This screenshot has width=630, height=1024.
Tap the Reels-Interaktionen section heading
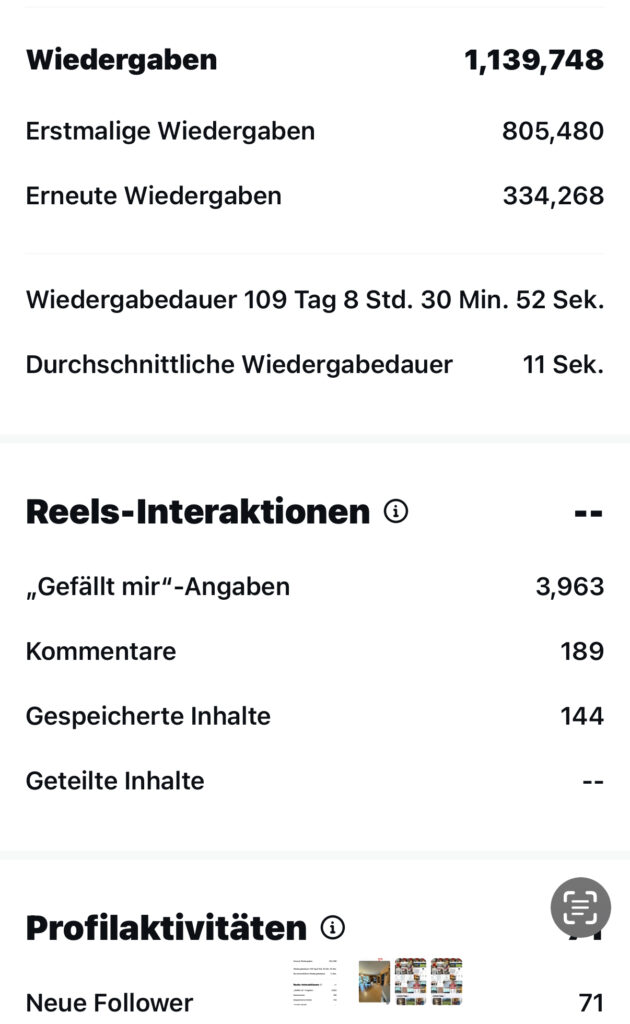click(197, 512)
